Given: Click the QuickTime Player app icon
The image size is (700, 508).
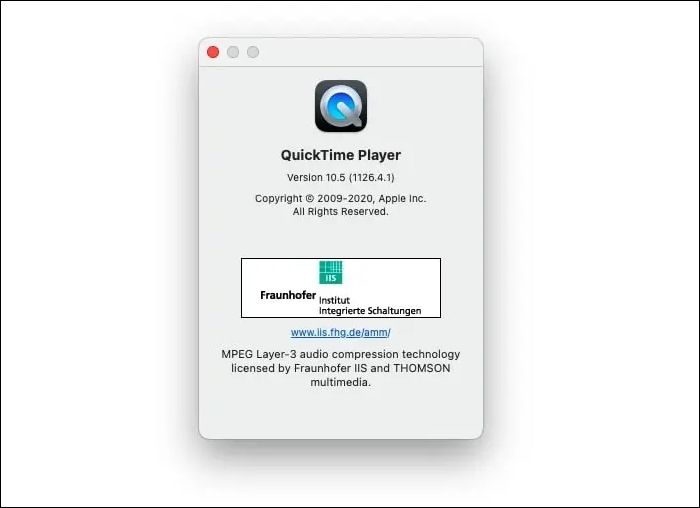Looking at the screenshot, I should (x=341, y=106).
